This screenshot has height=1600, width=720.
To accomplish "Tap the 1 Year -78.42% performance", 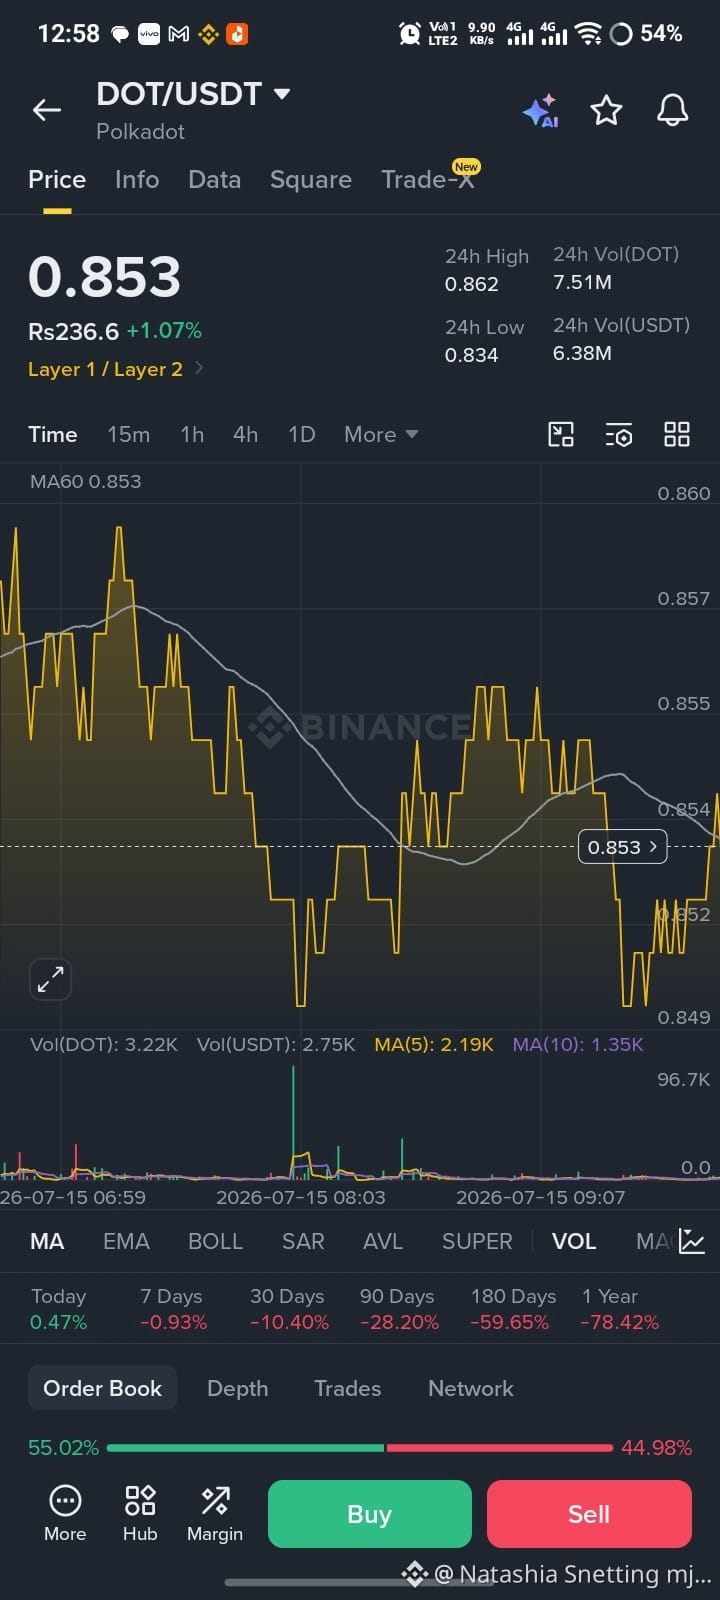I will pos(620,1309).
